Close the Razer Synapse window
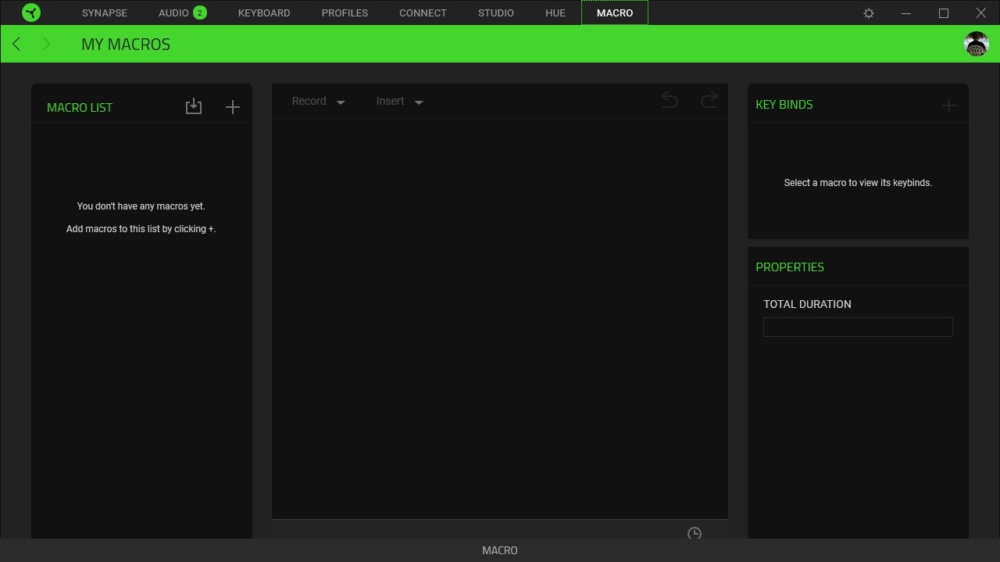1000x562 pixels. (x=981, y=13)
